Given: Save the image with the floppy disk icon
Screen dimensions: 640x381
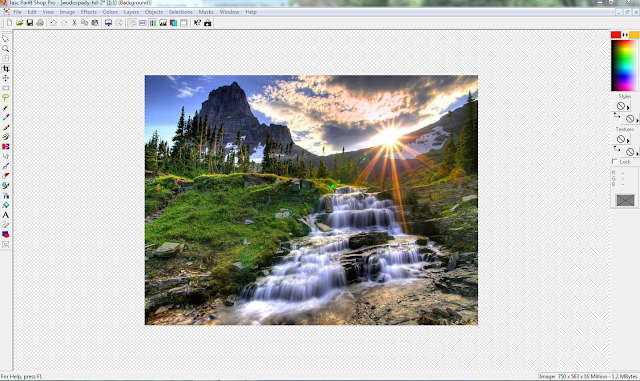Looking at the screenshot, I should [x=29, y=23].
